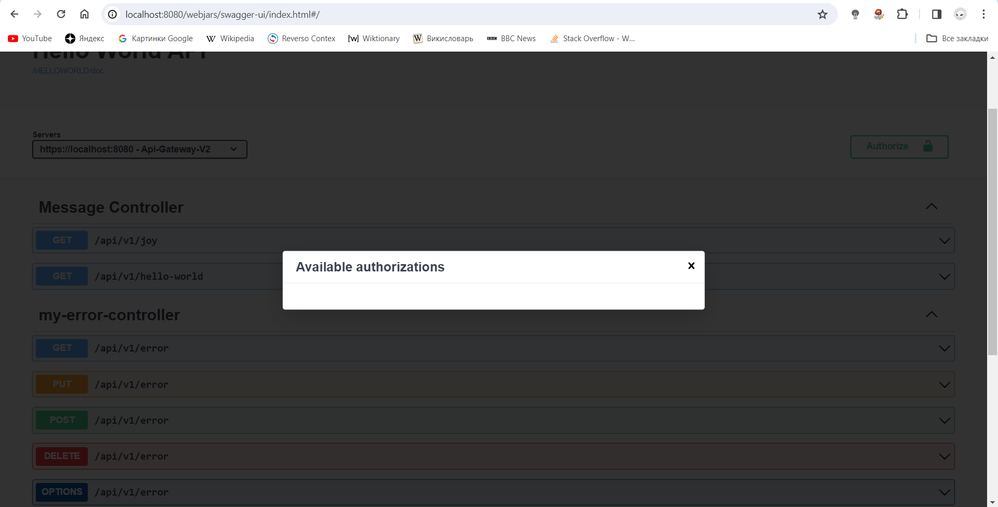
Task: Open BBC News bookmark
Action: [x=511, y=38]
